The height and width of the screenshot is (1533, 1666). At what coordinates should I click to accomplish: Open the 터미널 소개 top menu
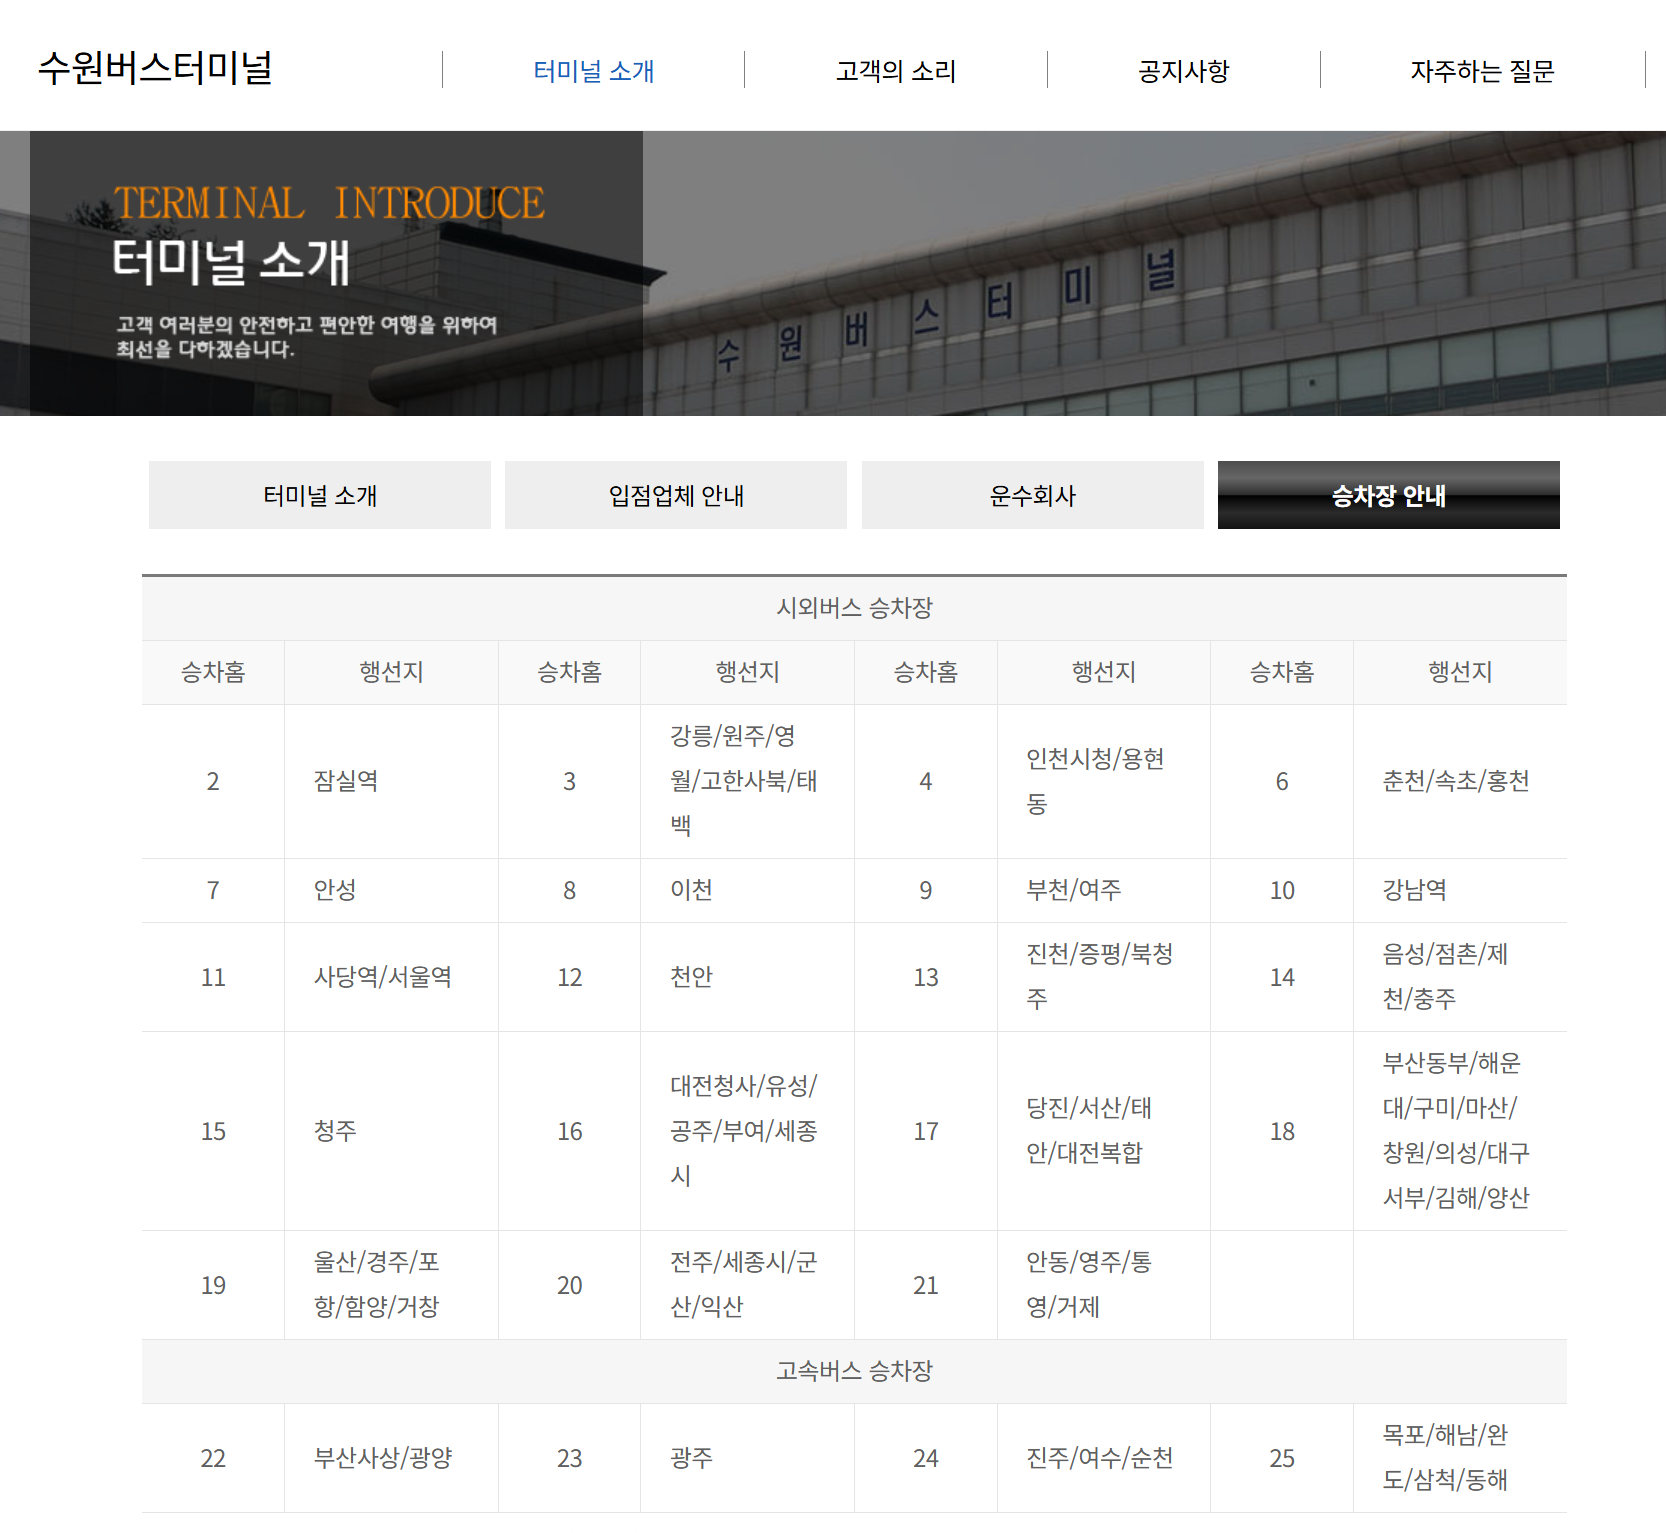(594, 71)
